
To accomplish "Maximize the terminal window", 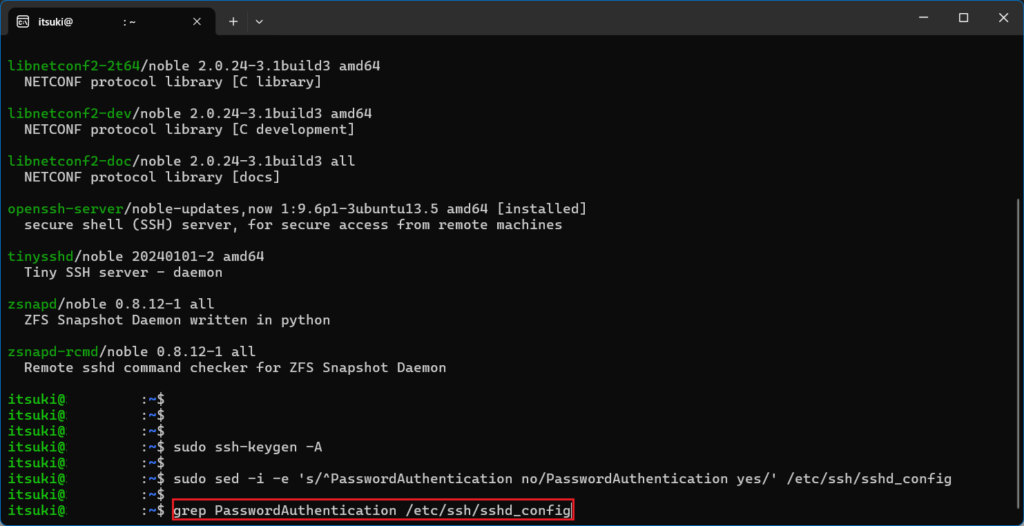I will pos(963,18).
